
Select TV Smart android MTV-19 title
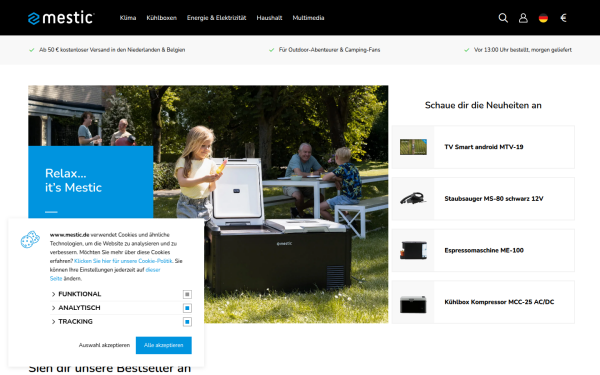(484, 147)
